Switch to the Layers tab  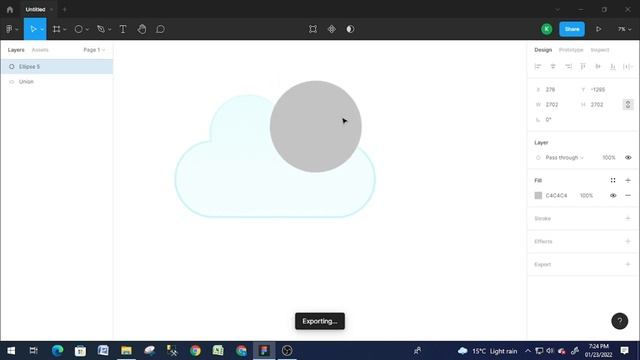tap(16, 50)
